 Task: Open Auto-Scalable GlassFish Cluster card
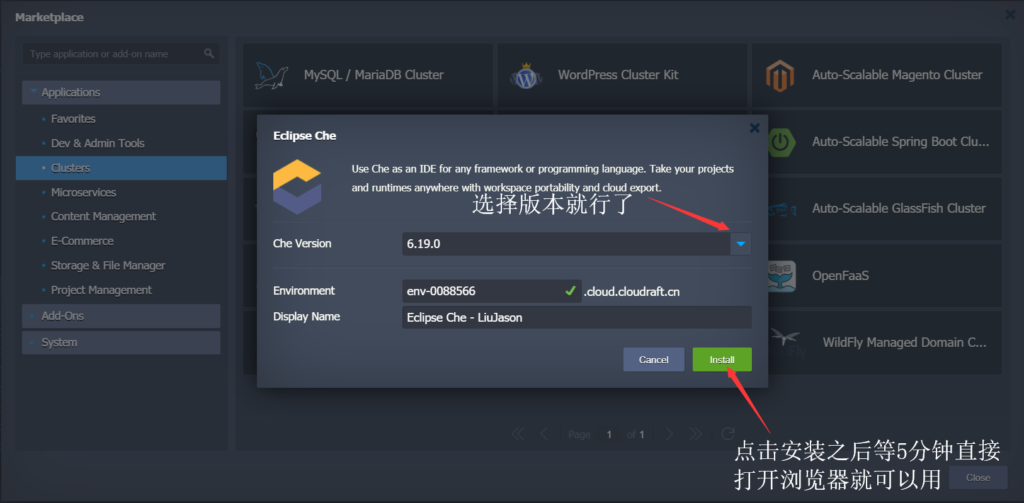tap(876, 208)
